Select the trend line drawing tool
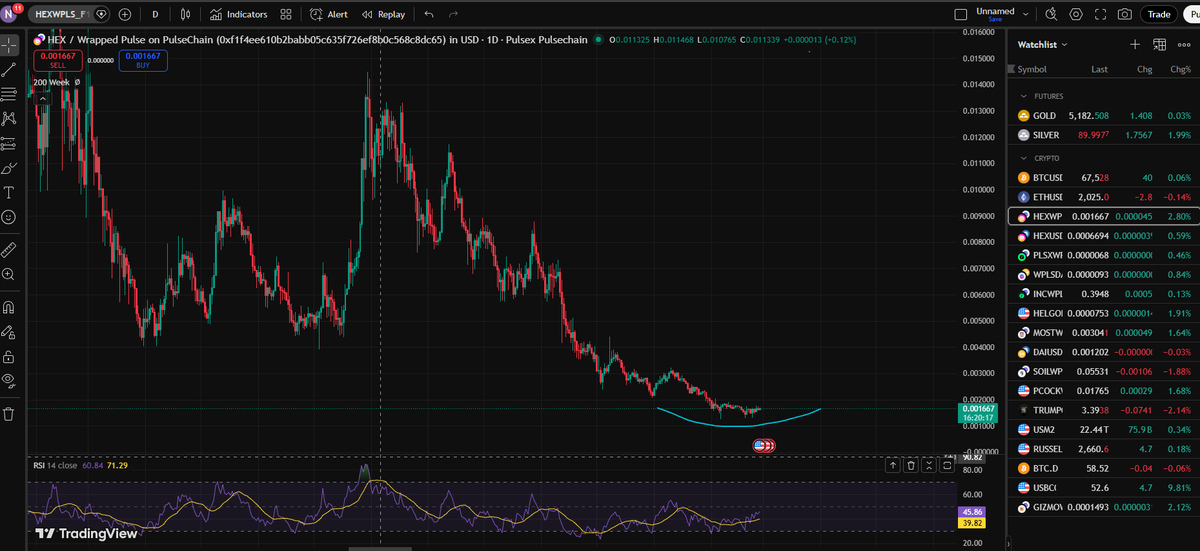1200x551 pixels. (9, 70)
